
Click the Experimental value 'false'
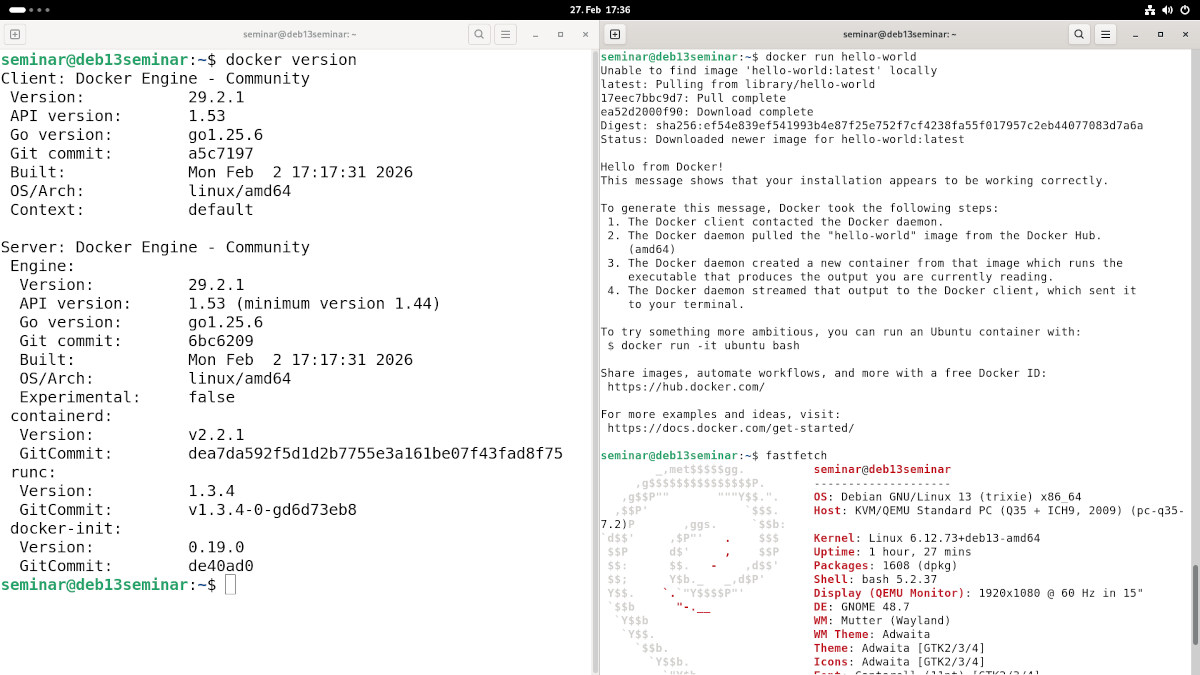(x=211, y=397)
